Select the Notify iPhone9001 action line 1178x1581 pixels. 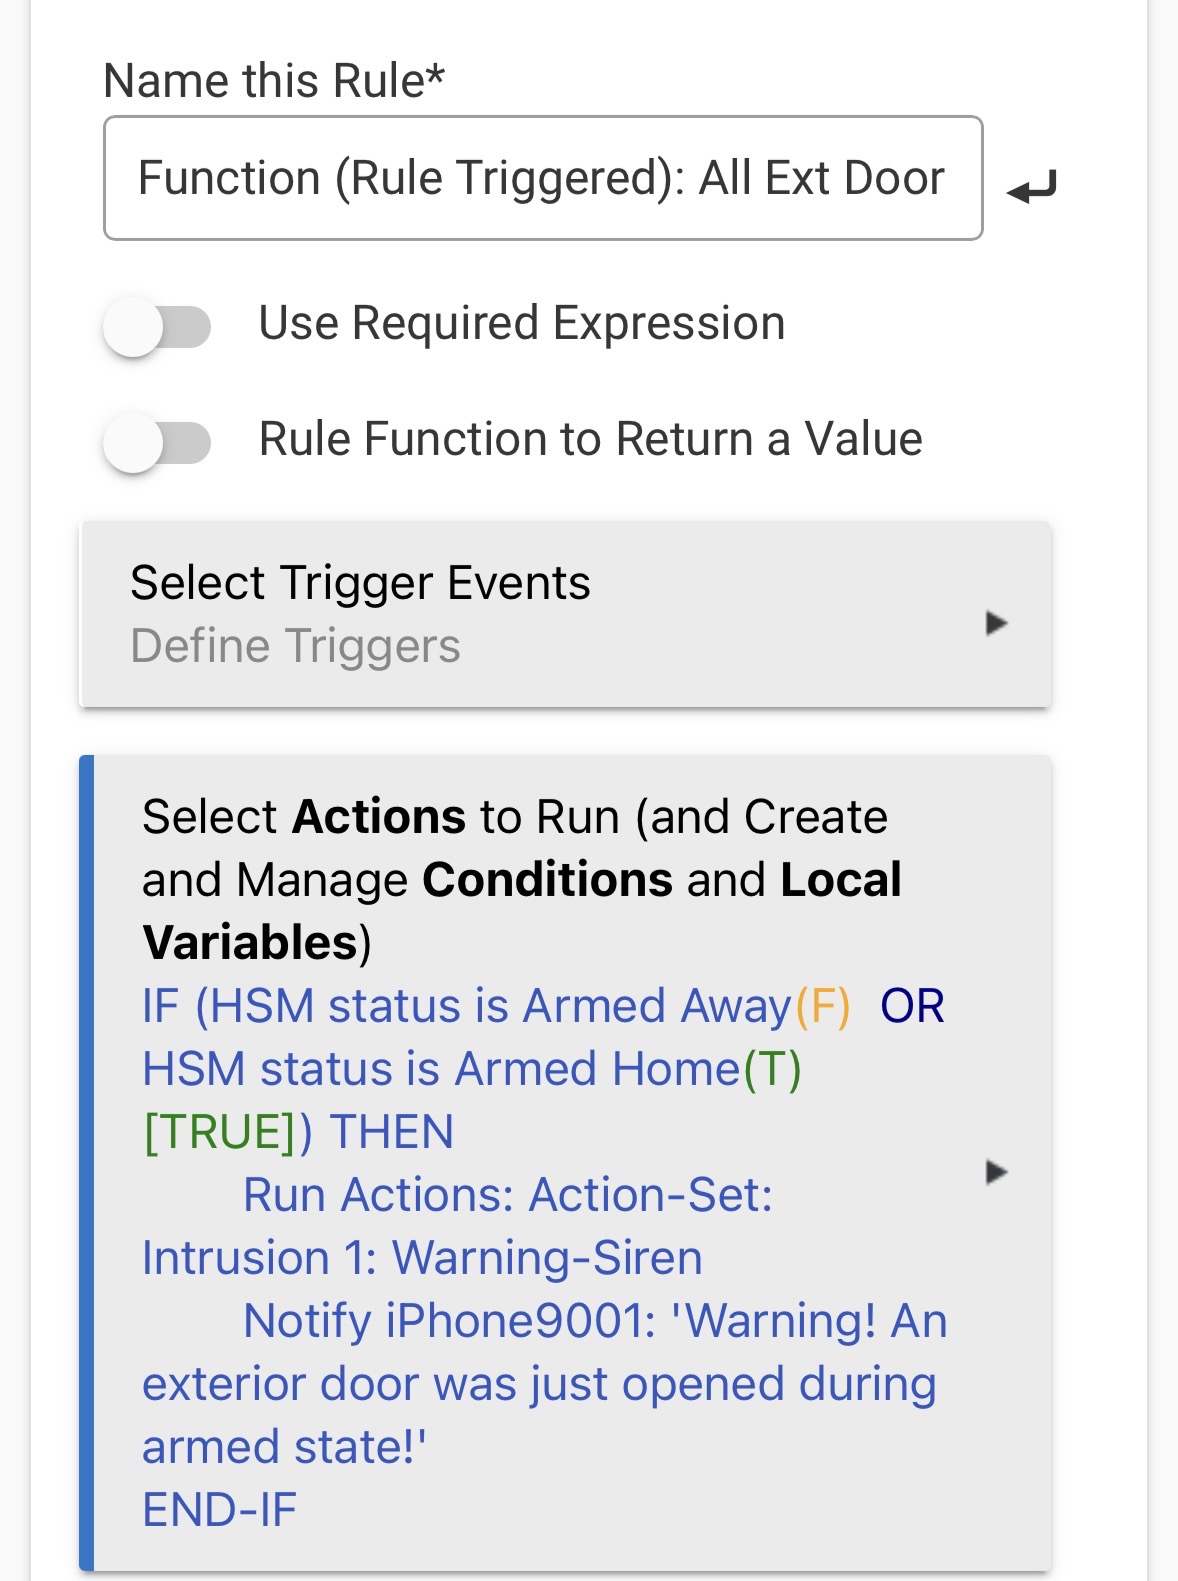coord(594,1321)
